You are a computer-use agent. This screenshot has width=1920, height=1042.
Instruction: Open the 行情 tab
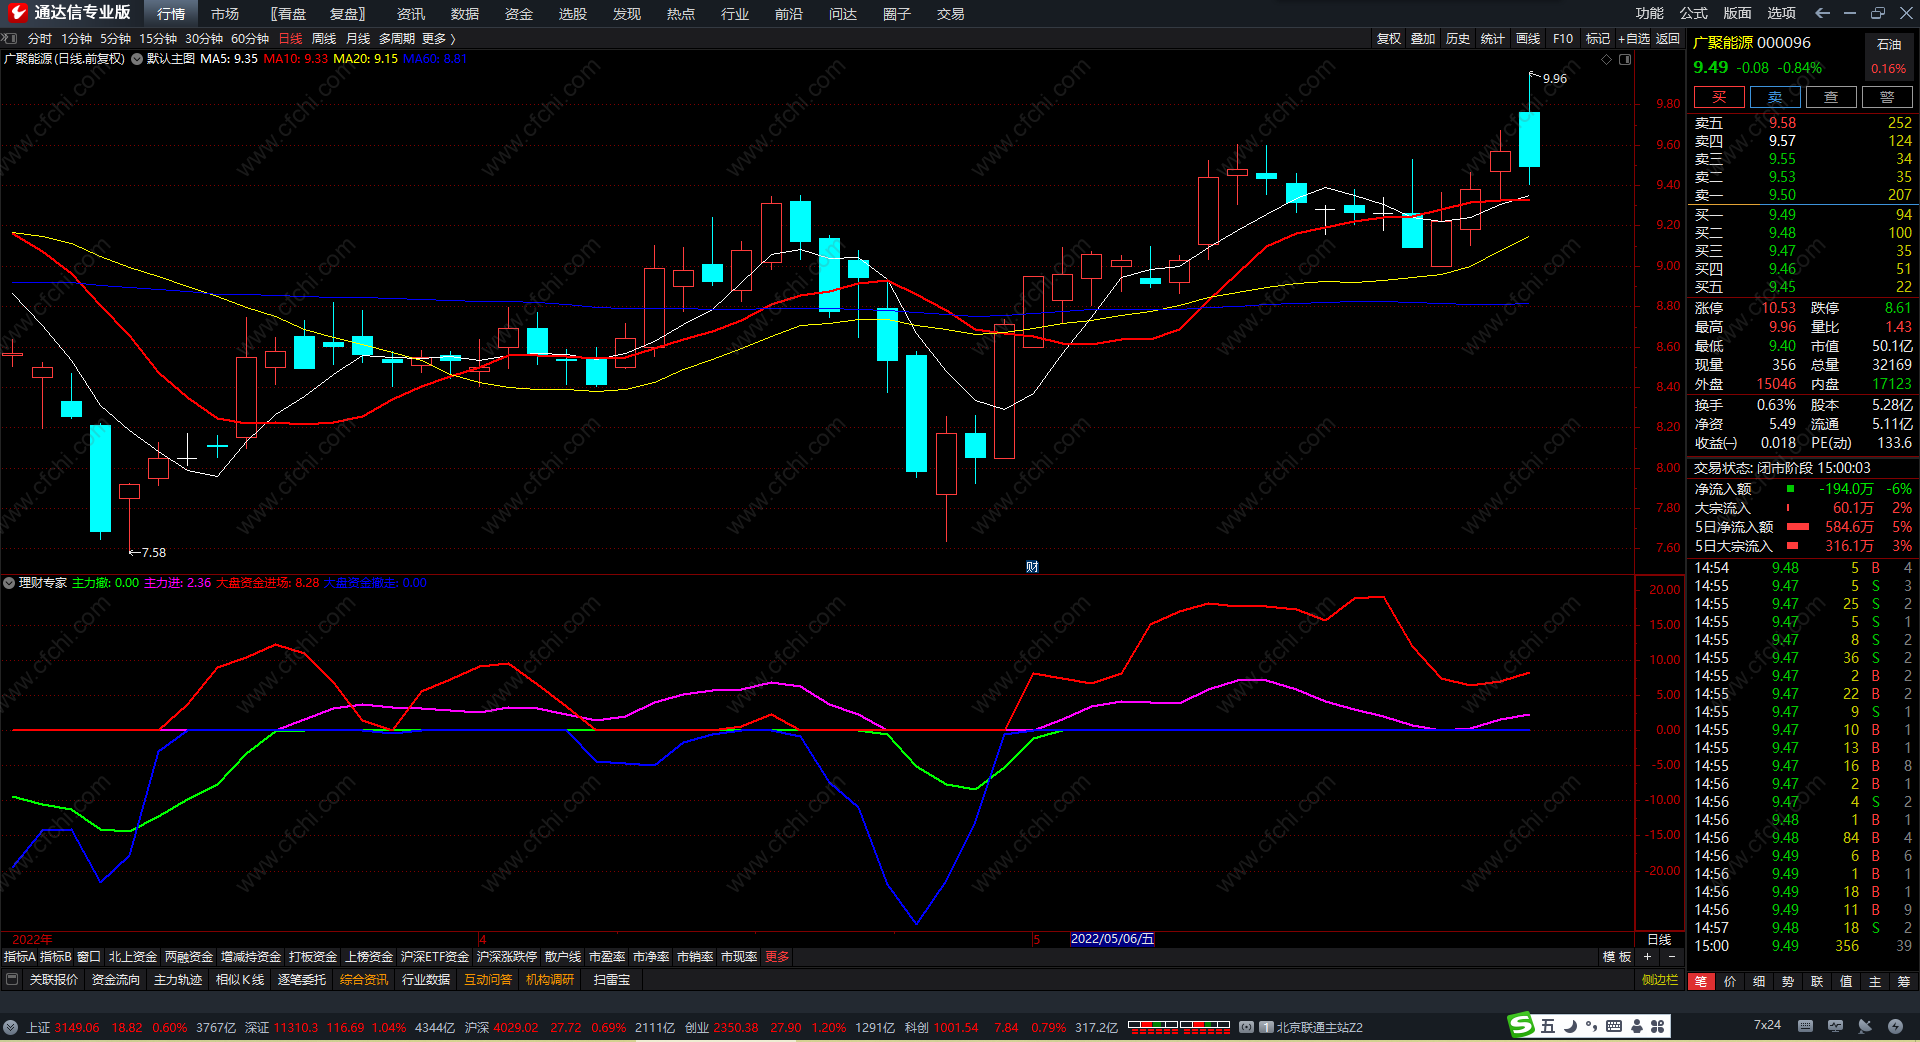[171, 14]
